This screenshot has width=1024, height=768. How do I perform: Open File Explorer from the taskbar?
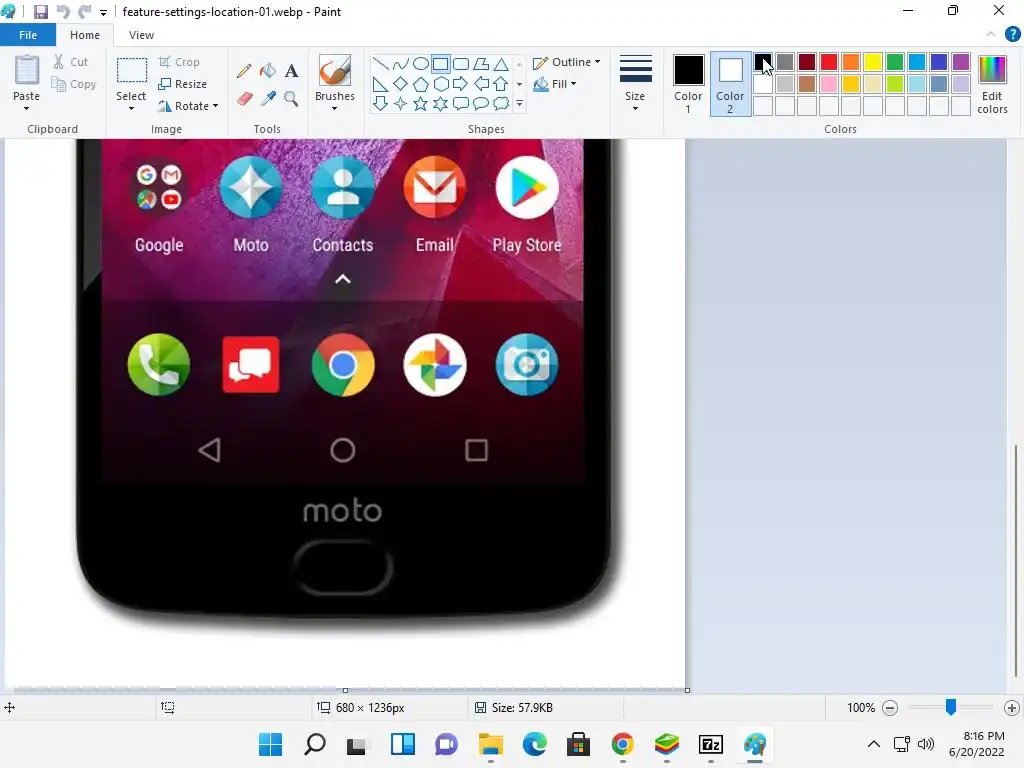coord(490,744)
